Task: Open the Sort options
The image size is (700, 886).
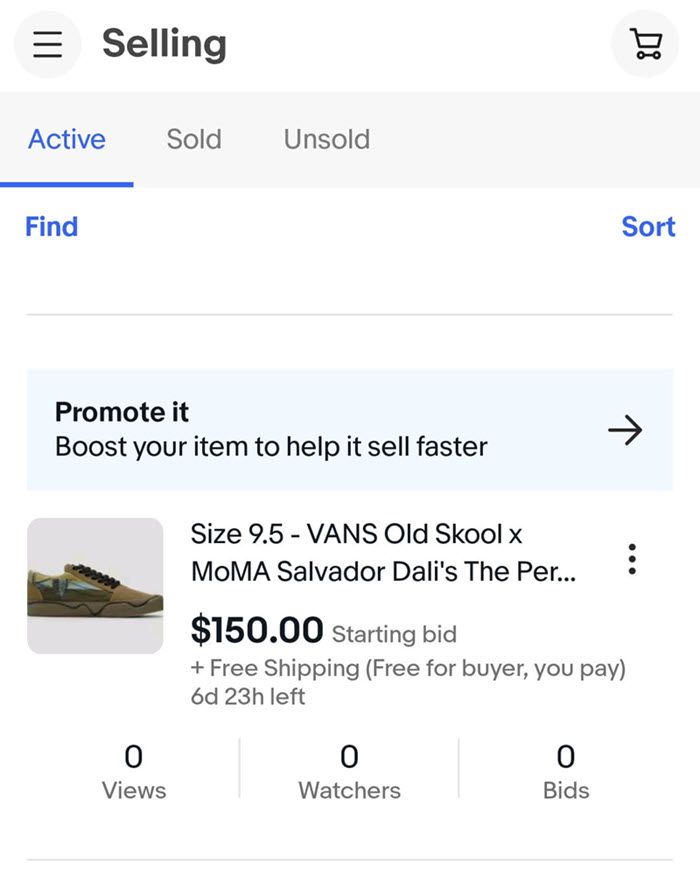Action: tap(648, 227)
